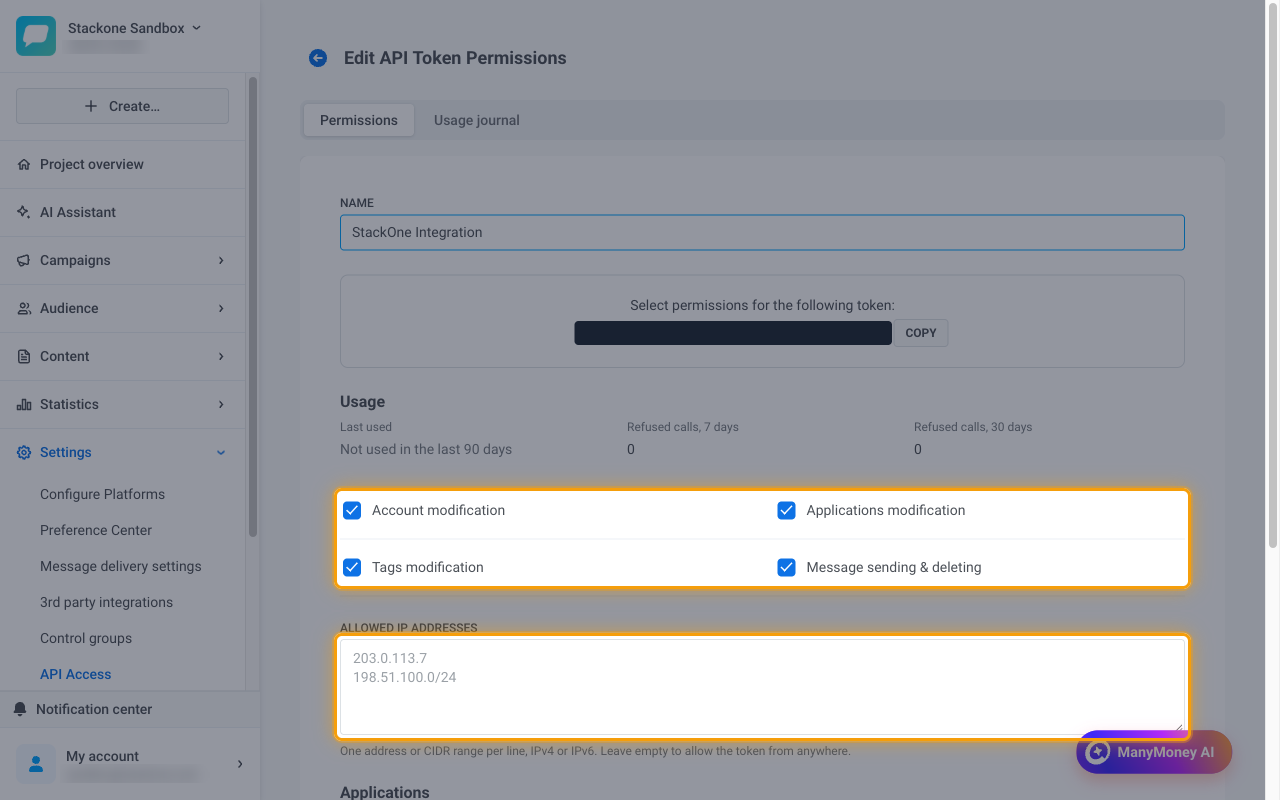Expand the Content menu chevron
This screenshot has height=800, width=1280.
[221, 356]
